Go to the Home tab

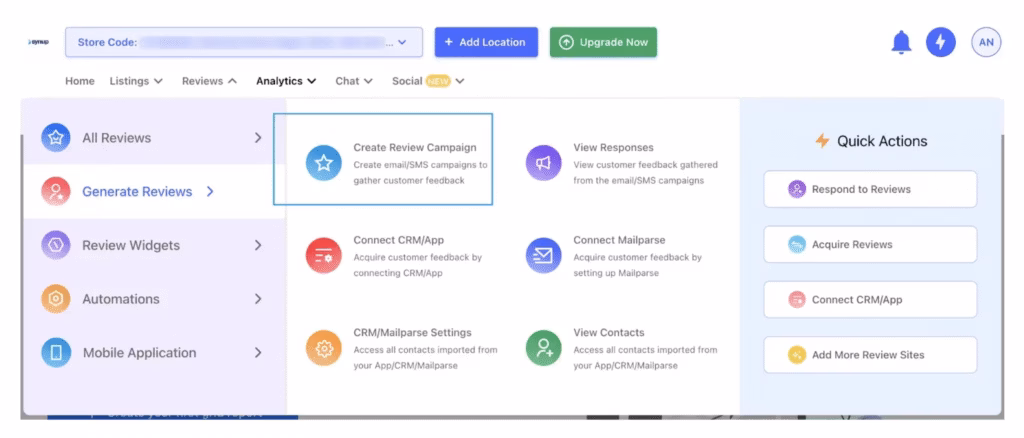click(x=80, y=81)
